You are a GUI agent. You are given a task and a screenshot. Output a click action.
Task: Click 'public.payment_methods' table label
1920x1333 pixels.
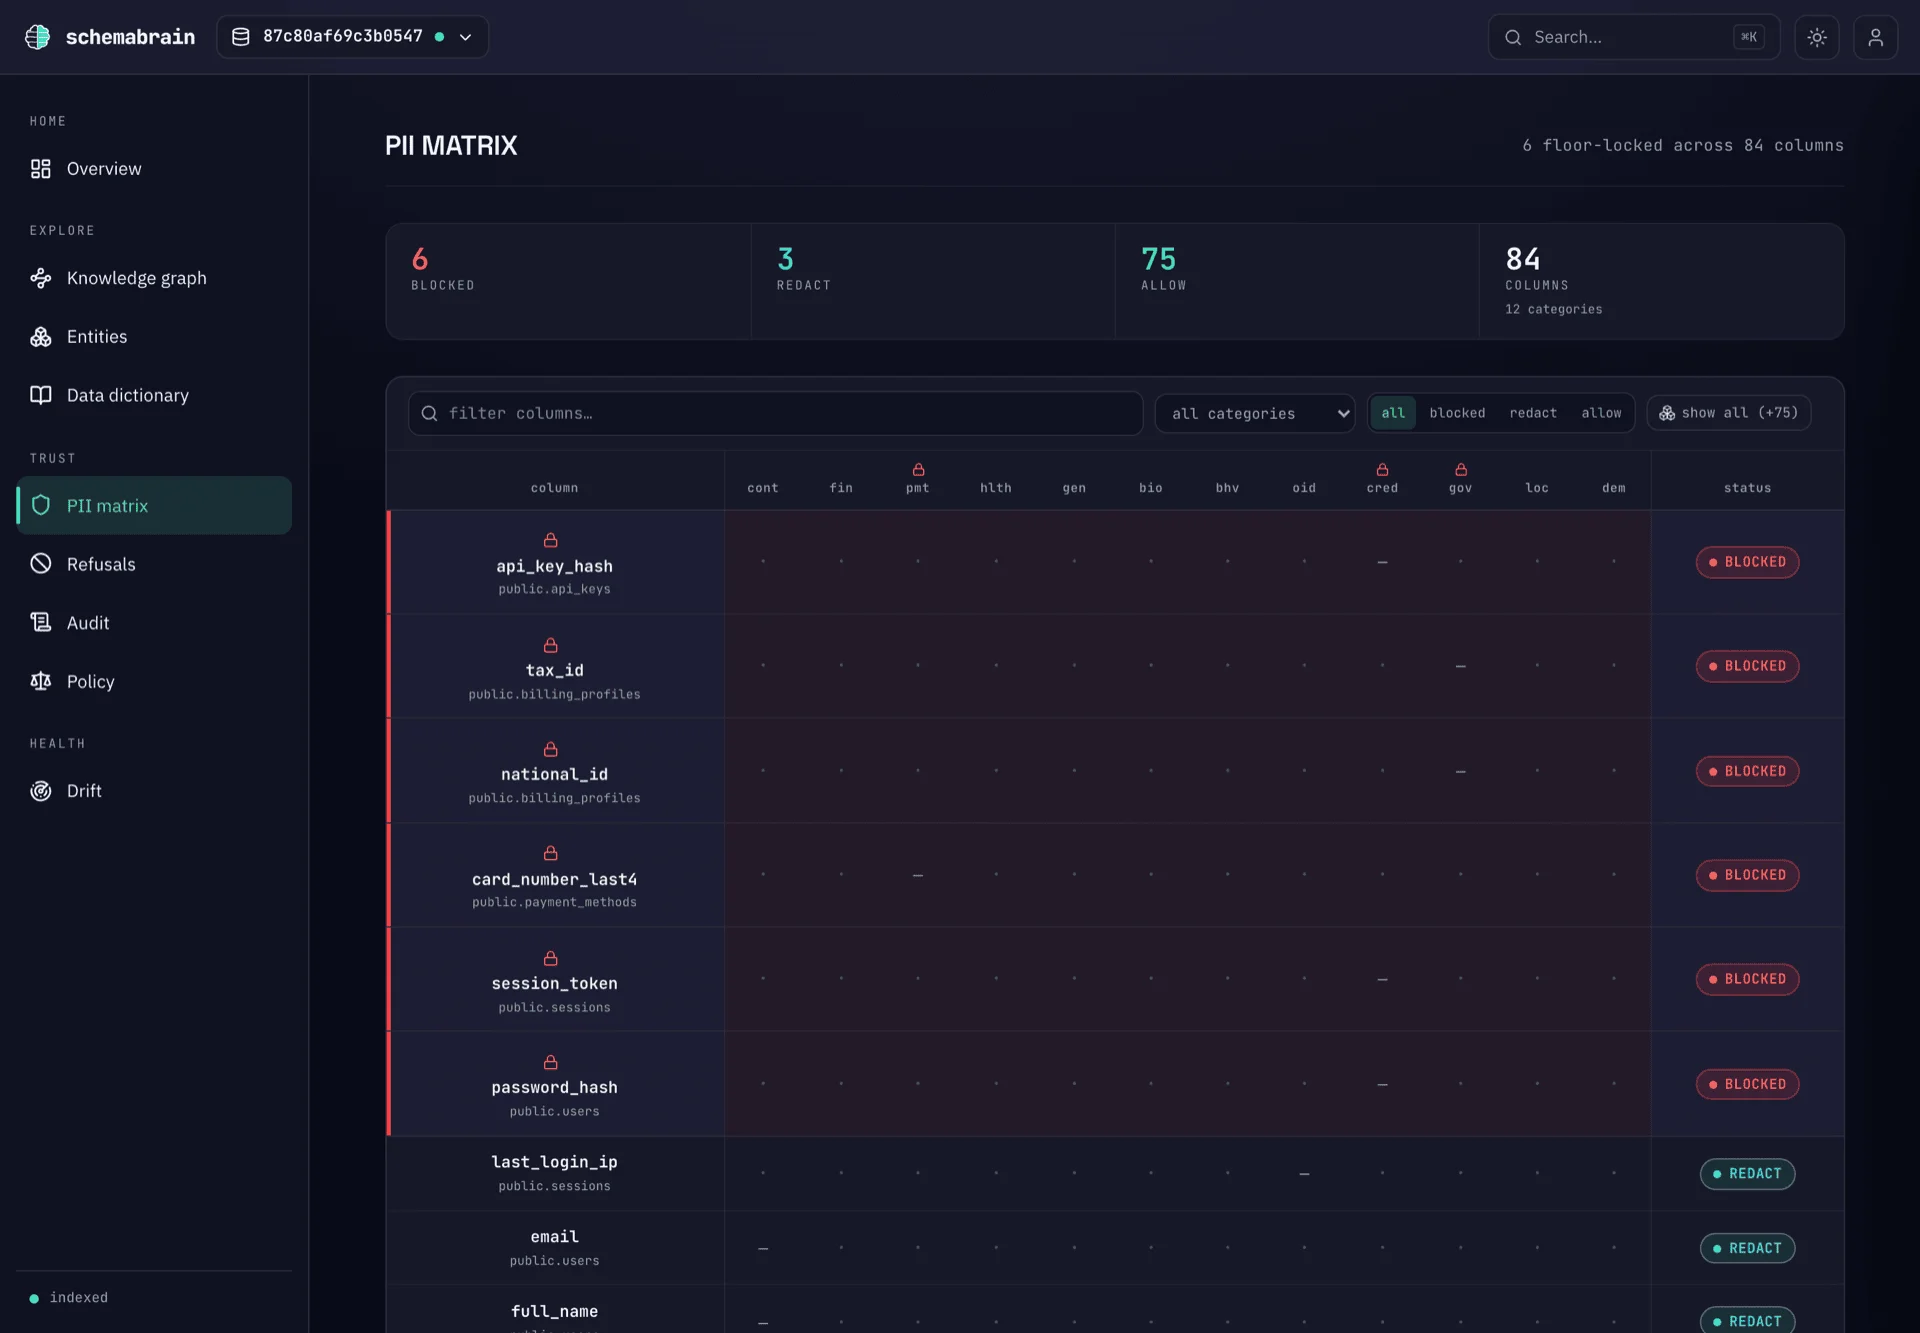click(x=554, y=902)
